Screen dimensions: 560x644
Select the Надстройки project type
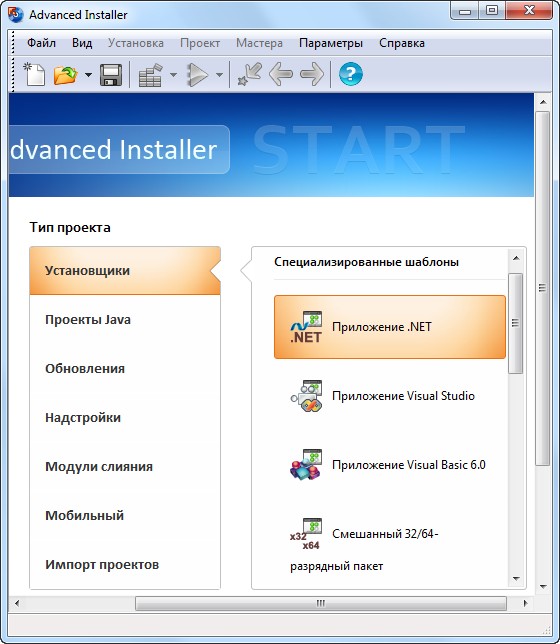pyautogui.click(x=125, y=418)
